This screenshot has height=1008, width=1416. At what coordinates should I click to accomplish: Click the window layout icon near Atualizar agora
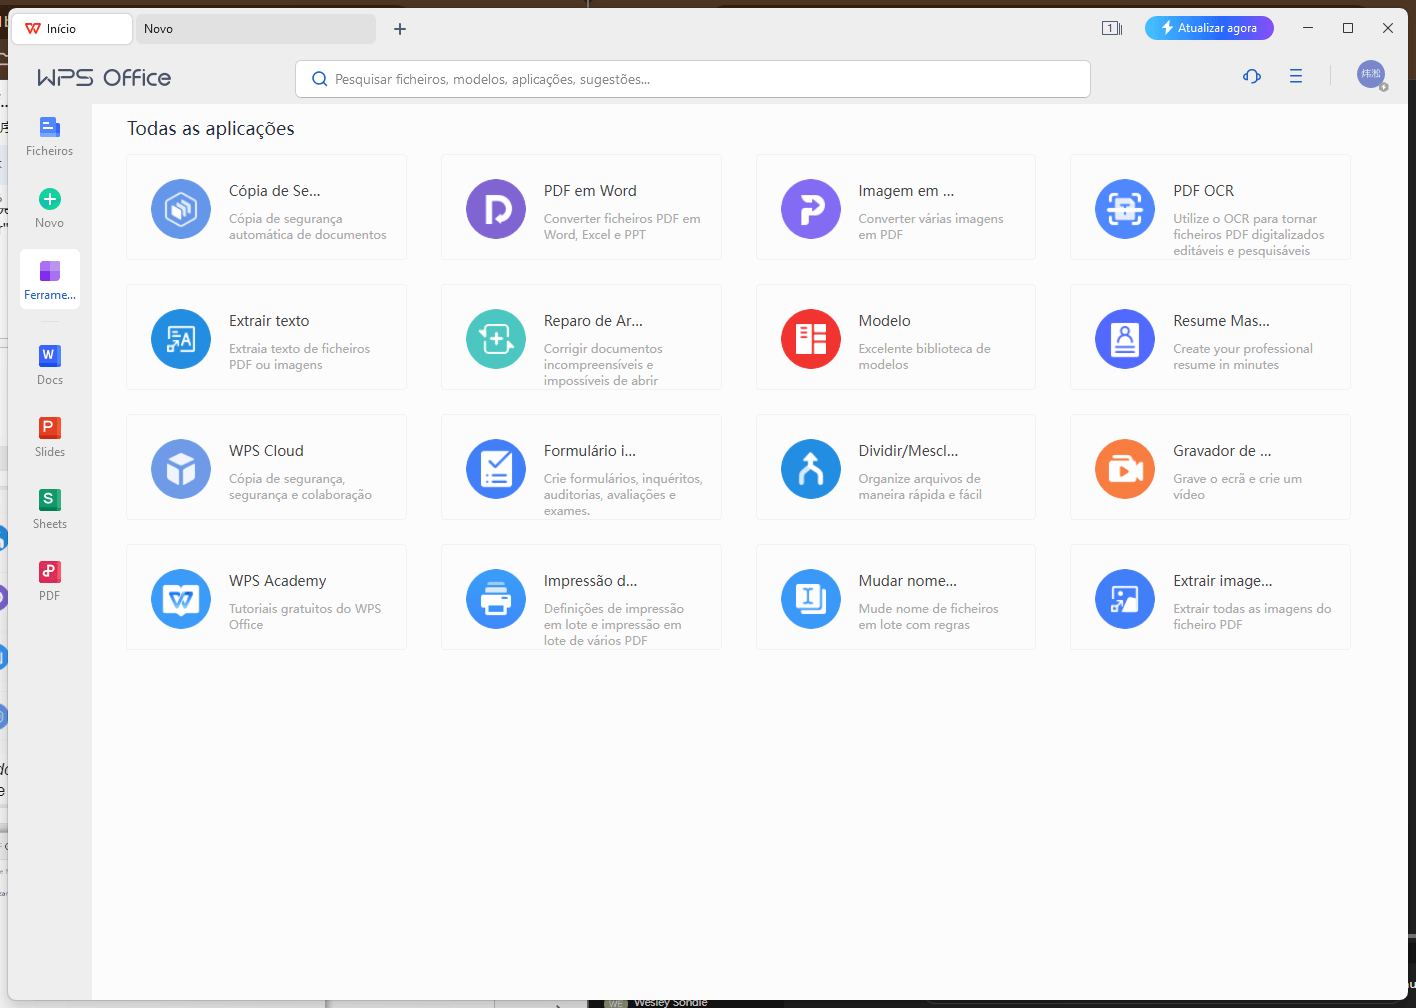coord(1112,28)
